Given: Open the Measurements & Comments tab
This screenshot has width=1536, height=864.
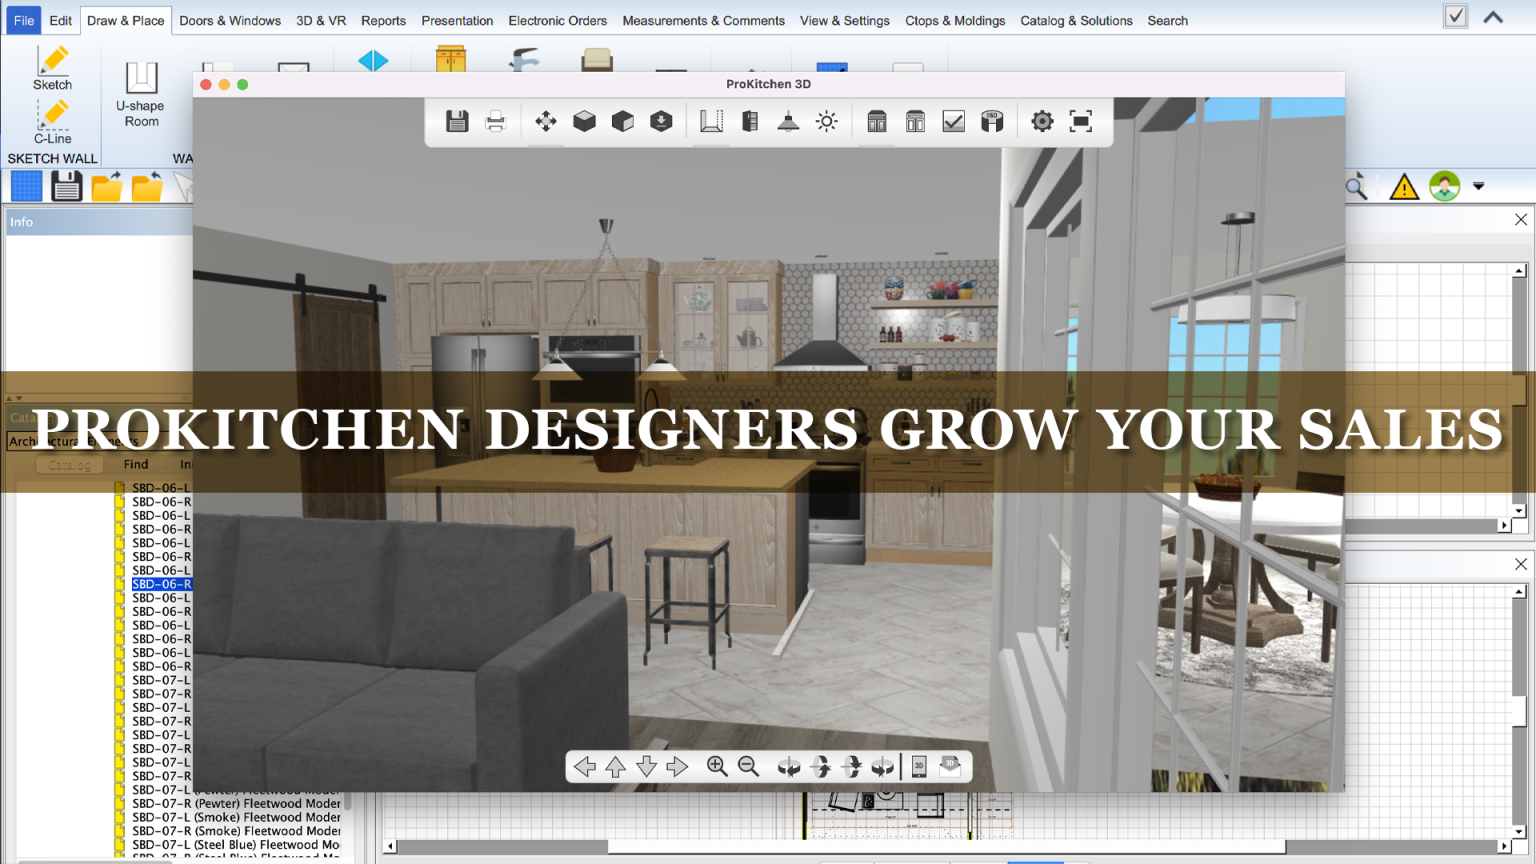Looking at the screenshot, I should click(x=703, y=20).
